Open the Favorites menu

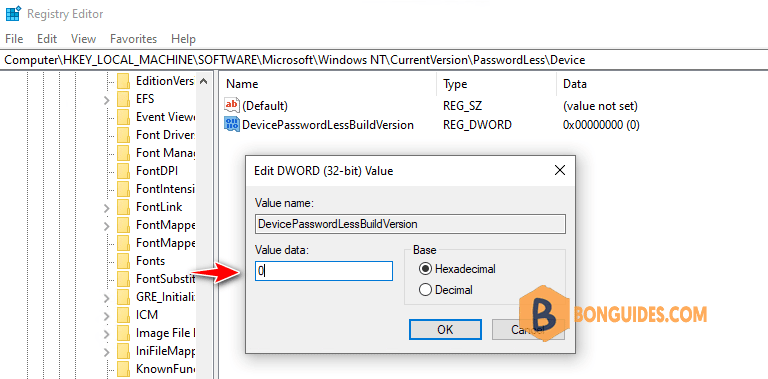tap(133, 39)
